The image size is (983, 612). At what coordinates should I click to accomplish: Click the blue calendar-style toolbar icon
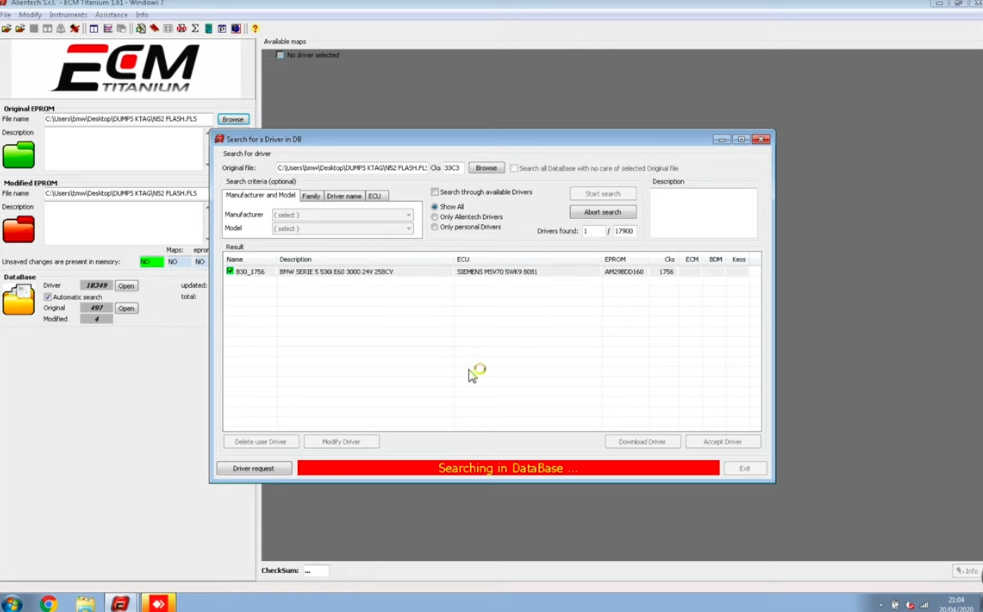point(222,29)
